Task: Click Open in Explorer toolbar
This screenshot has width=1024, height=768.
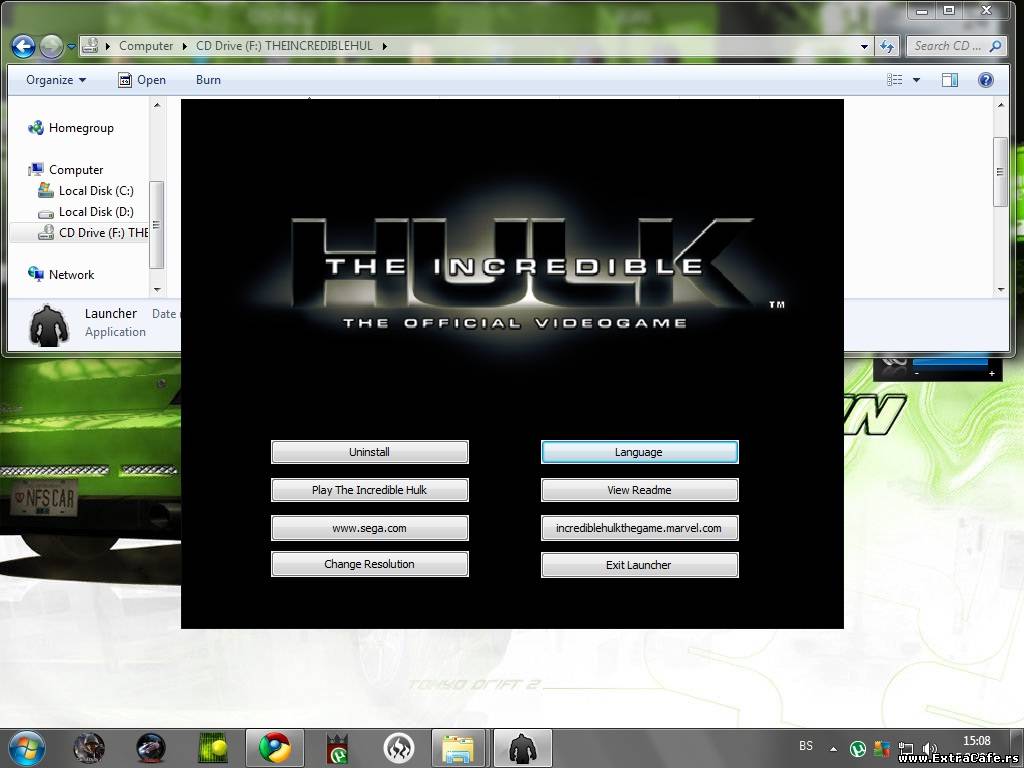Action: pyautogui.click(x=142, y=80)
